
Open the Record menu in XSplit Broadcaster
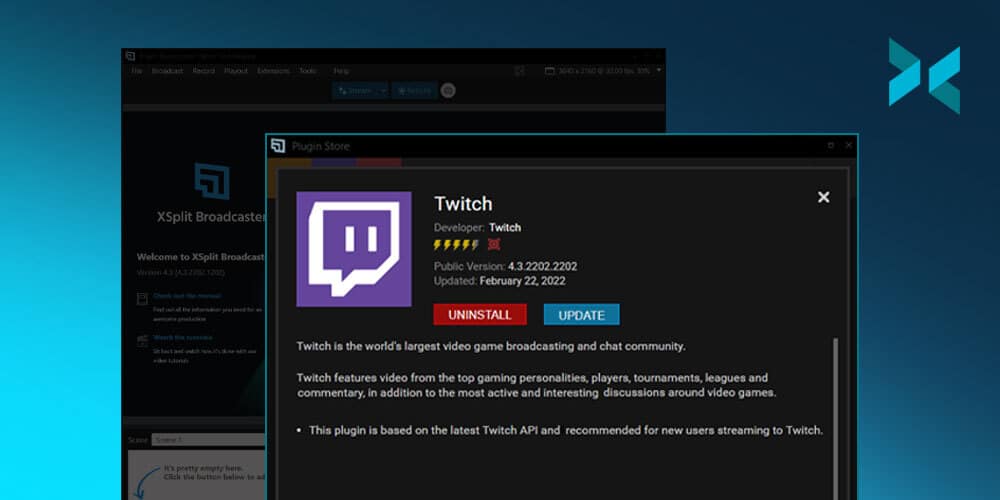coord(203,71)
